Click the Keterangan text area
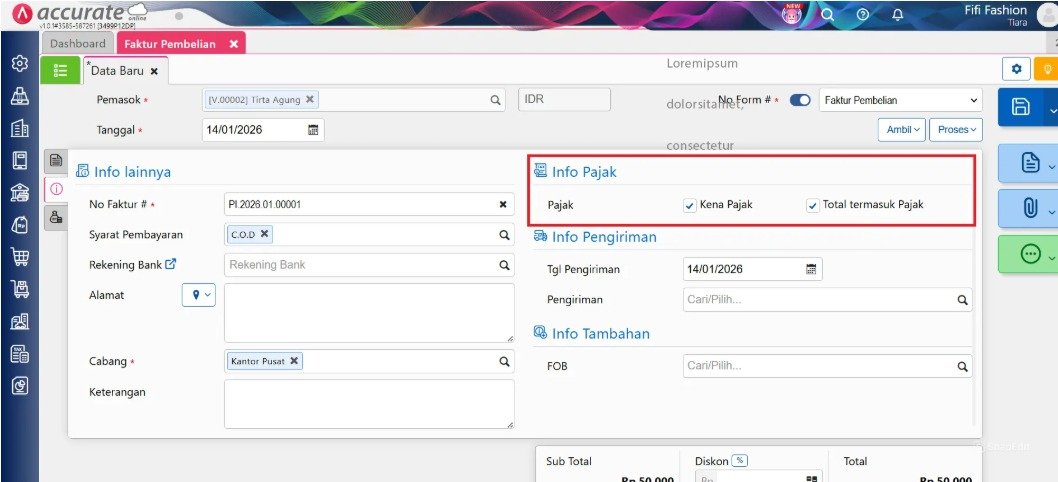The height and width of the screenshot is (482, 1058). (369, 404)
